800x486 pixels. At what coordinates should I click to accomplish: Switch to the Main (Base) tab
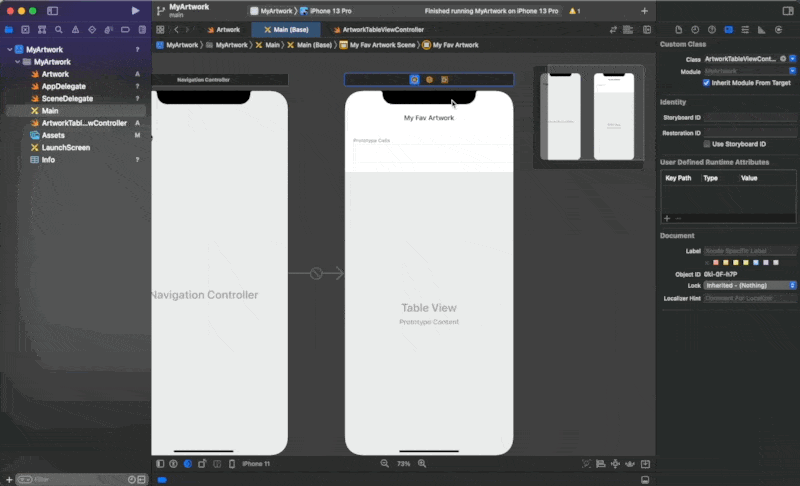(286, 30)
